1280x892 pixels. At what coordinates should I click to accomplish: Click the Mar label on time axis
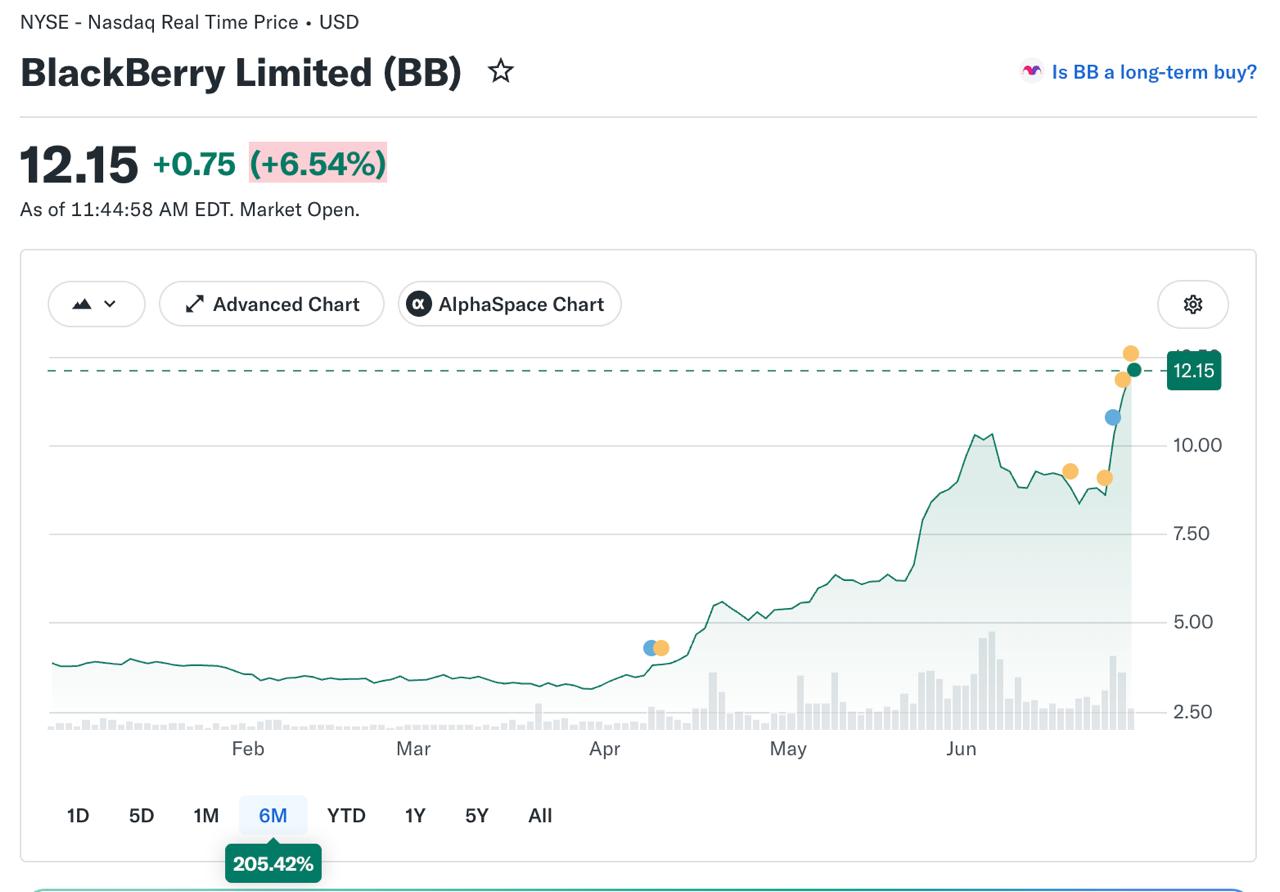point(413,749)
